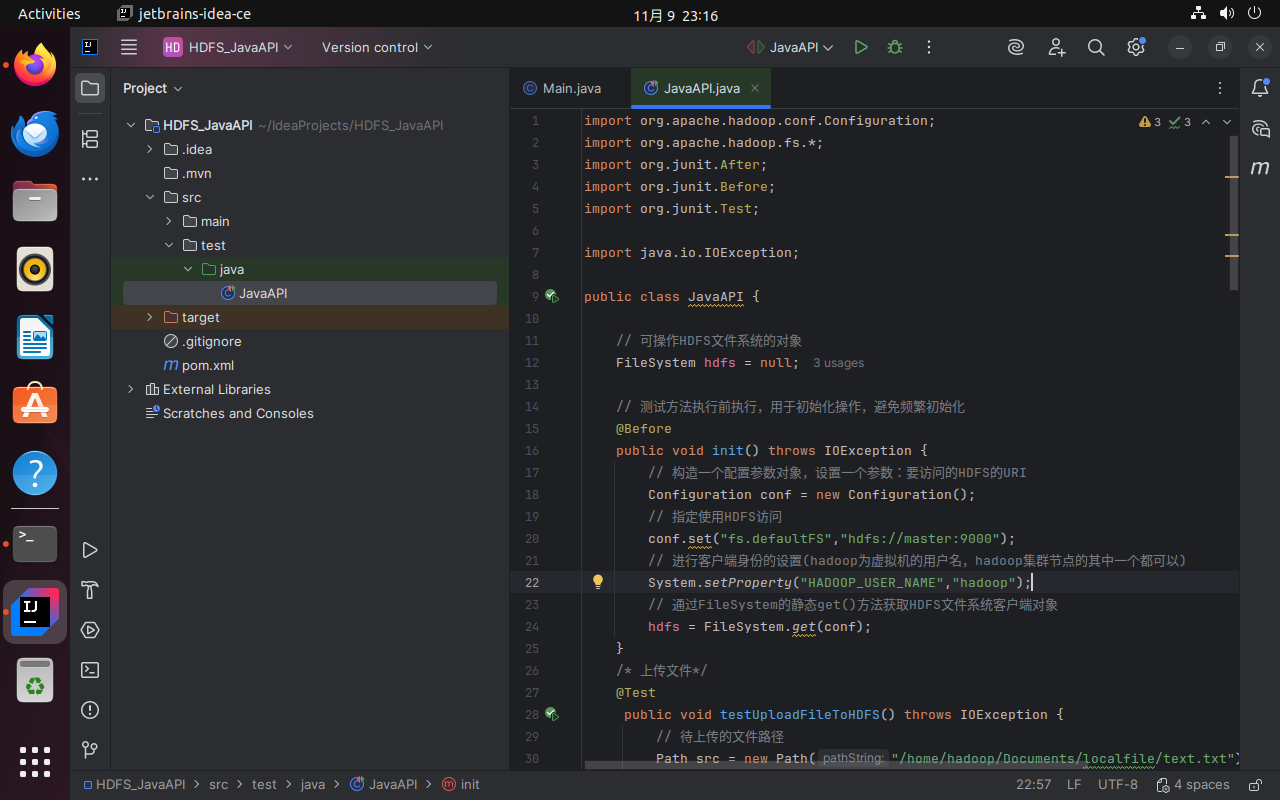
Task: Expand External Libraries node
Action: 130,389
